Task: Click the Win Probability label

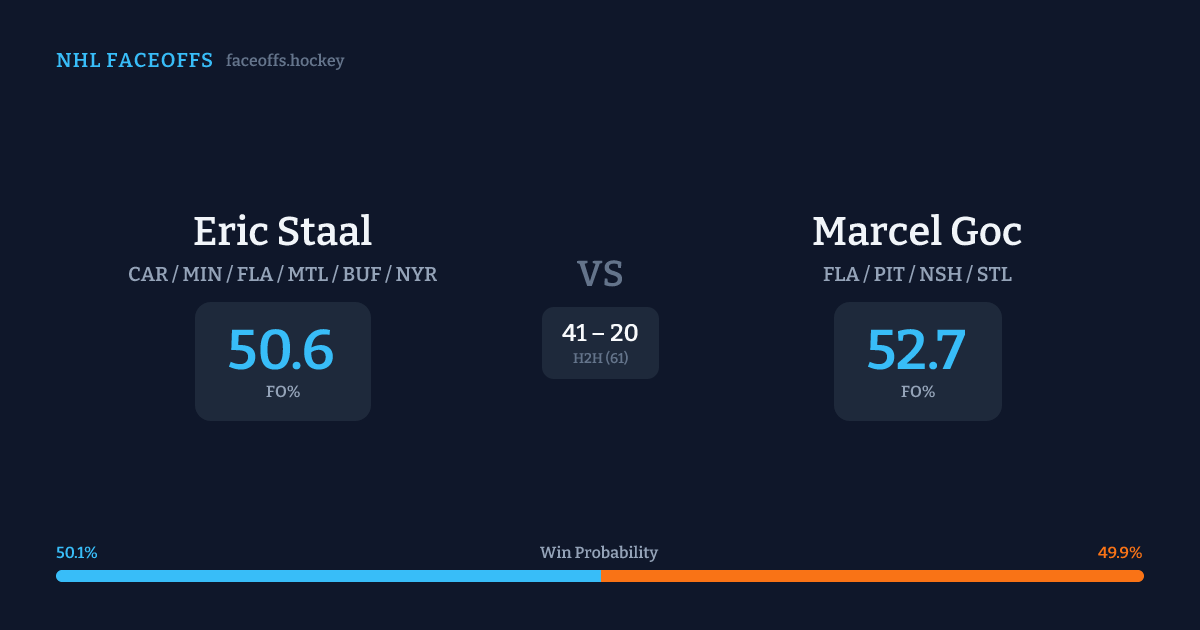Action: click(599, 553)
